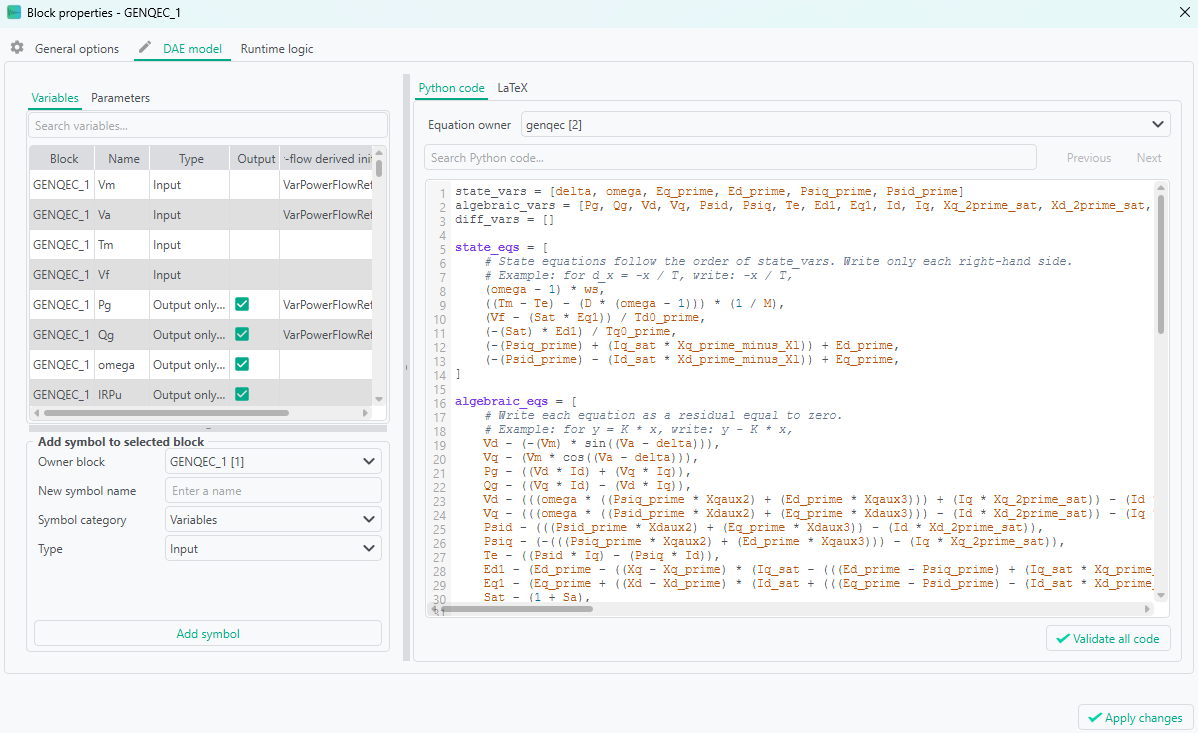Open the Type dropdown set to Input

273,549
